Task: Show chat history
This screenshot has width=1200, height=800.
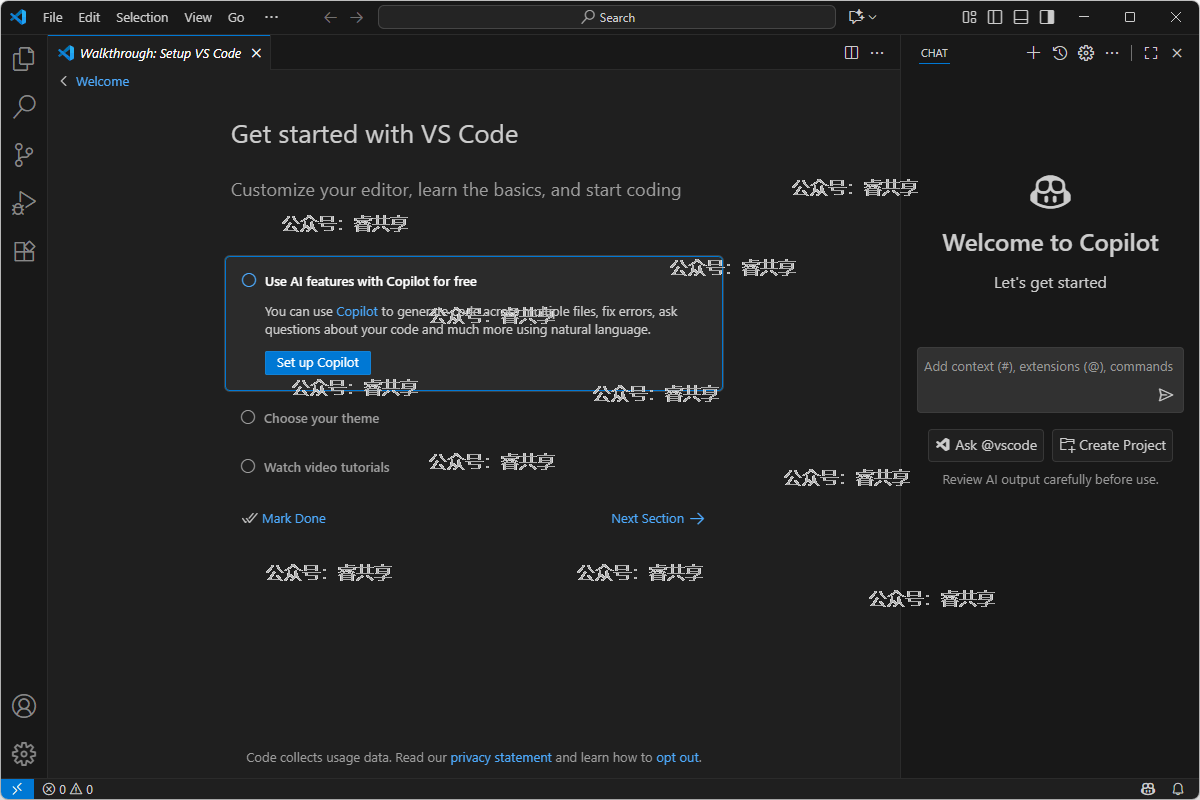Action: [x=1060, y=53]
